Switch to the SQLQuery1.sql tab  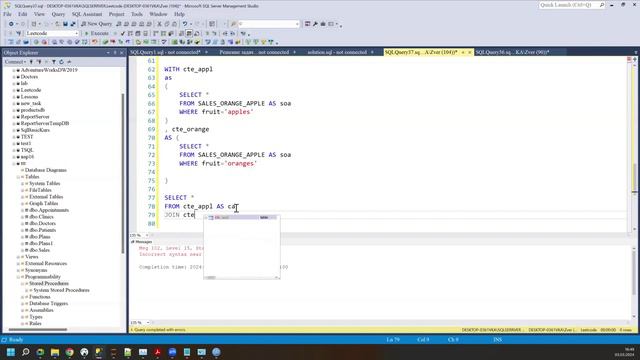click(x=165, y=52)
